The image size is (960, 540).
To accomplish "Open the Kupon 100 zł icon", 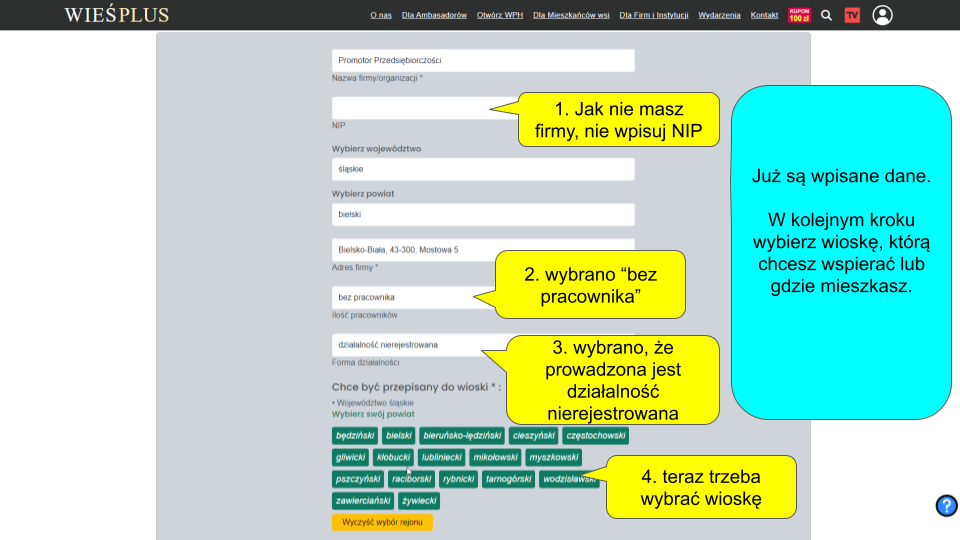I will click(798, 15).
